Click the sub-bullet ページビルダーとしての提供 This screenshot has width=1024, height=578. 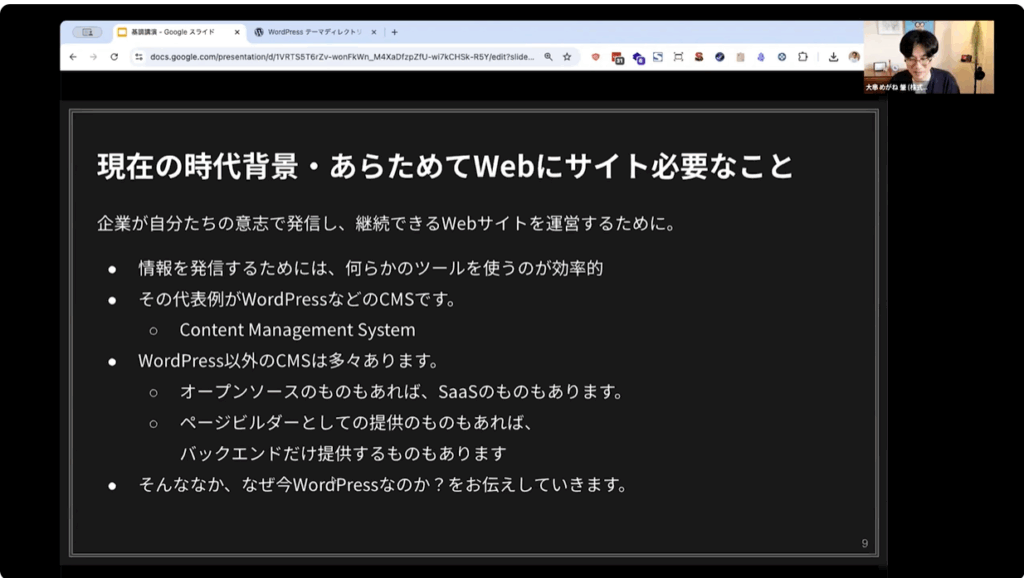pos(357,423)
